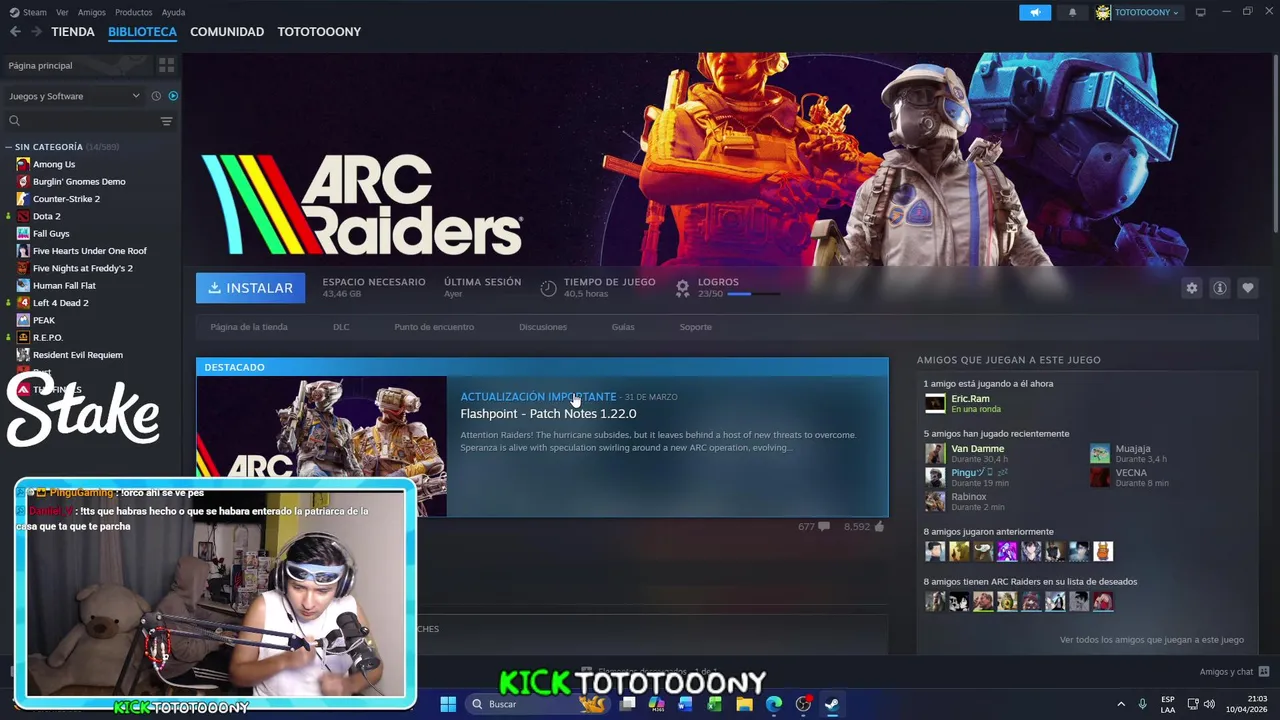1280x720 pixels.
Task: Click the achievements progress bar
Action: coord(753,294)
